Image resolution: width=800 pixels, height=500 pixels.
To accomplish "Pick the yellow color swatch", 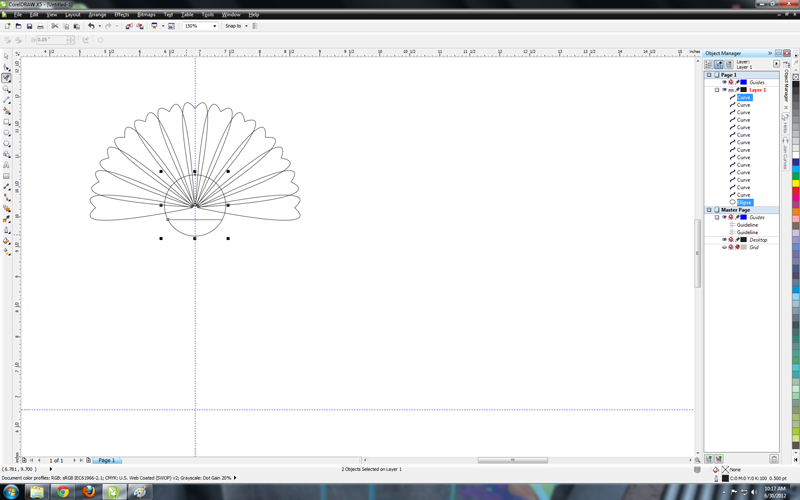I will (x=795, y=184).
